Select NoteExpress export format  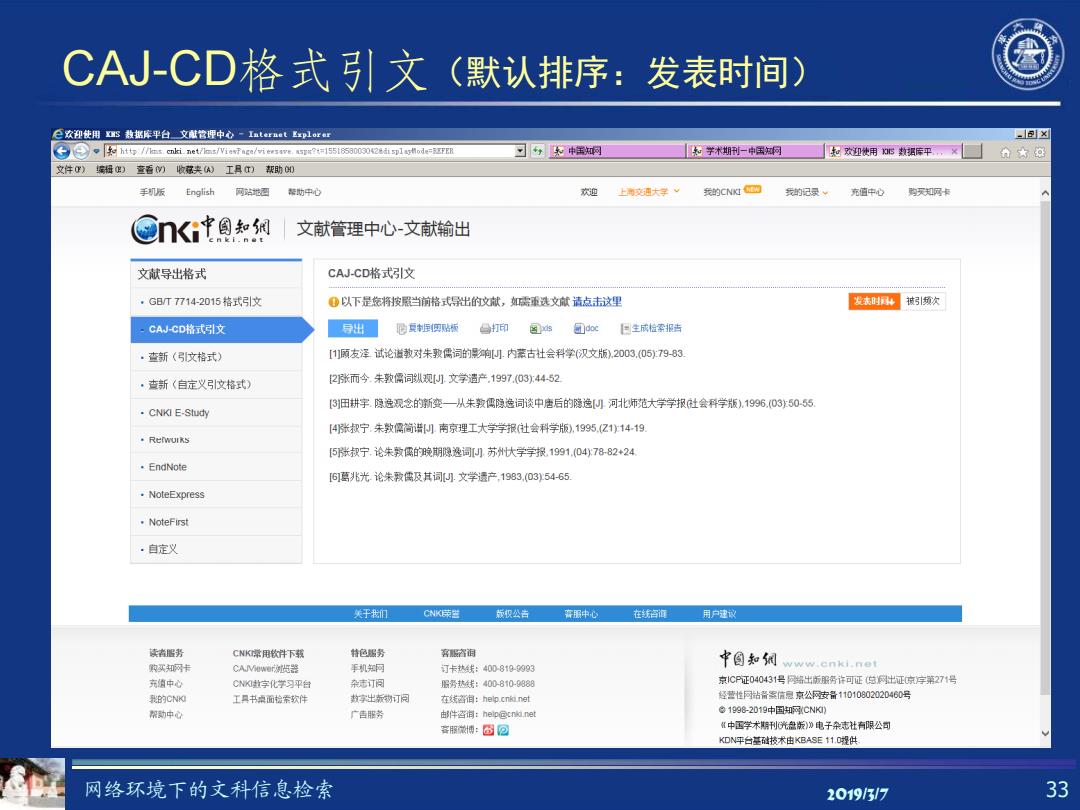pos(216,495)
